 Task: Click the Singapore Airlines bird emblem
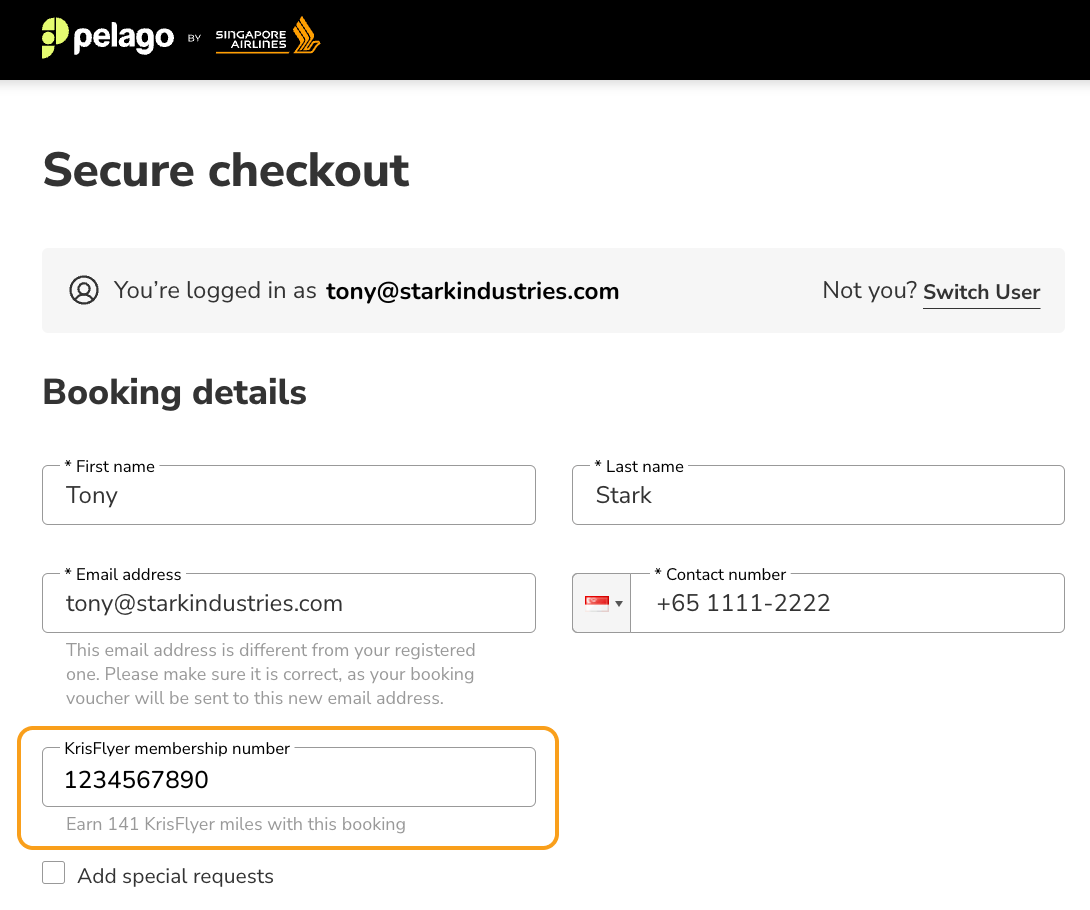[306, 35]
